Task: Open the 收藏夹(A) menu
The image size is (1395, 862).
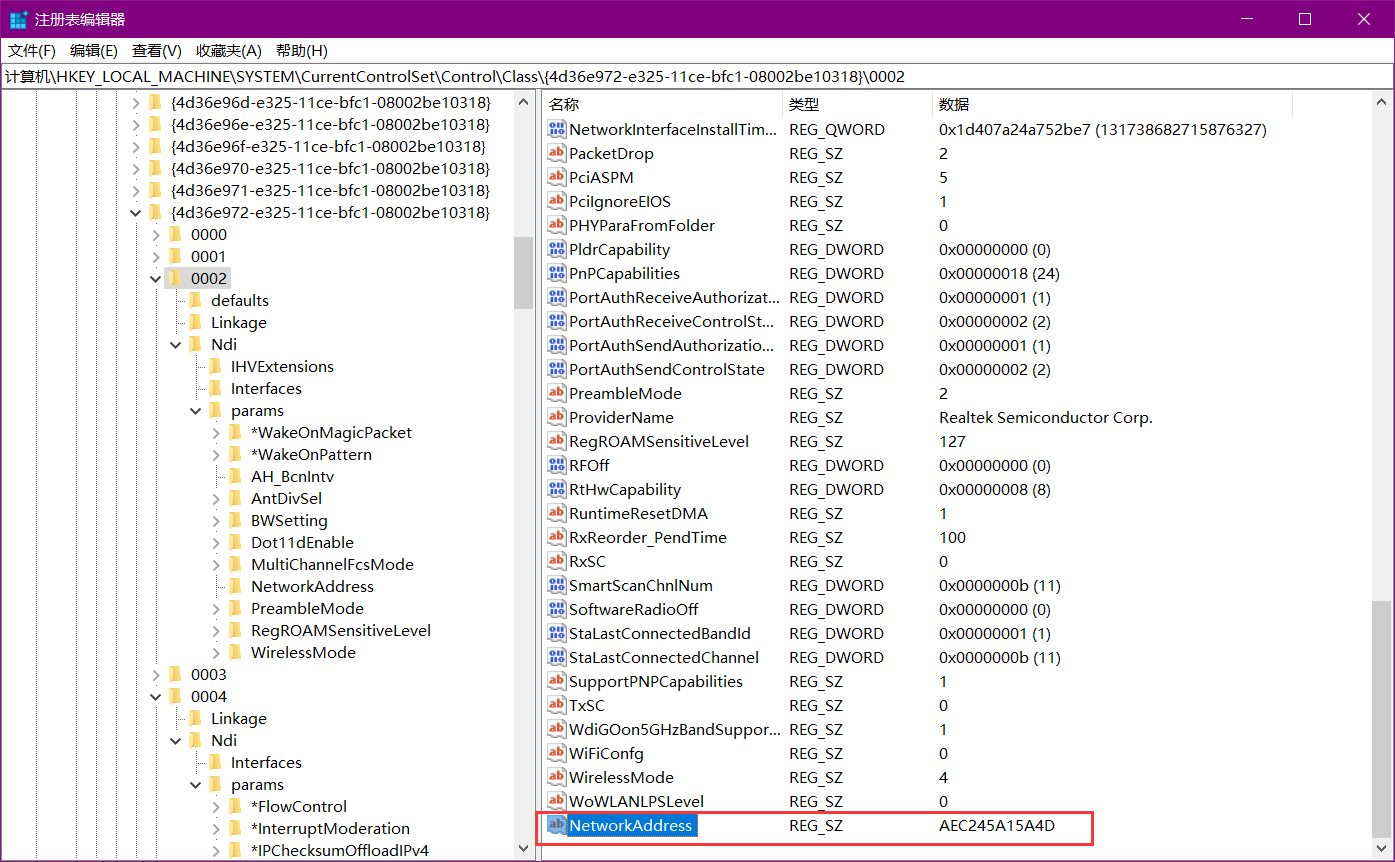Action: tap(229, 50)
